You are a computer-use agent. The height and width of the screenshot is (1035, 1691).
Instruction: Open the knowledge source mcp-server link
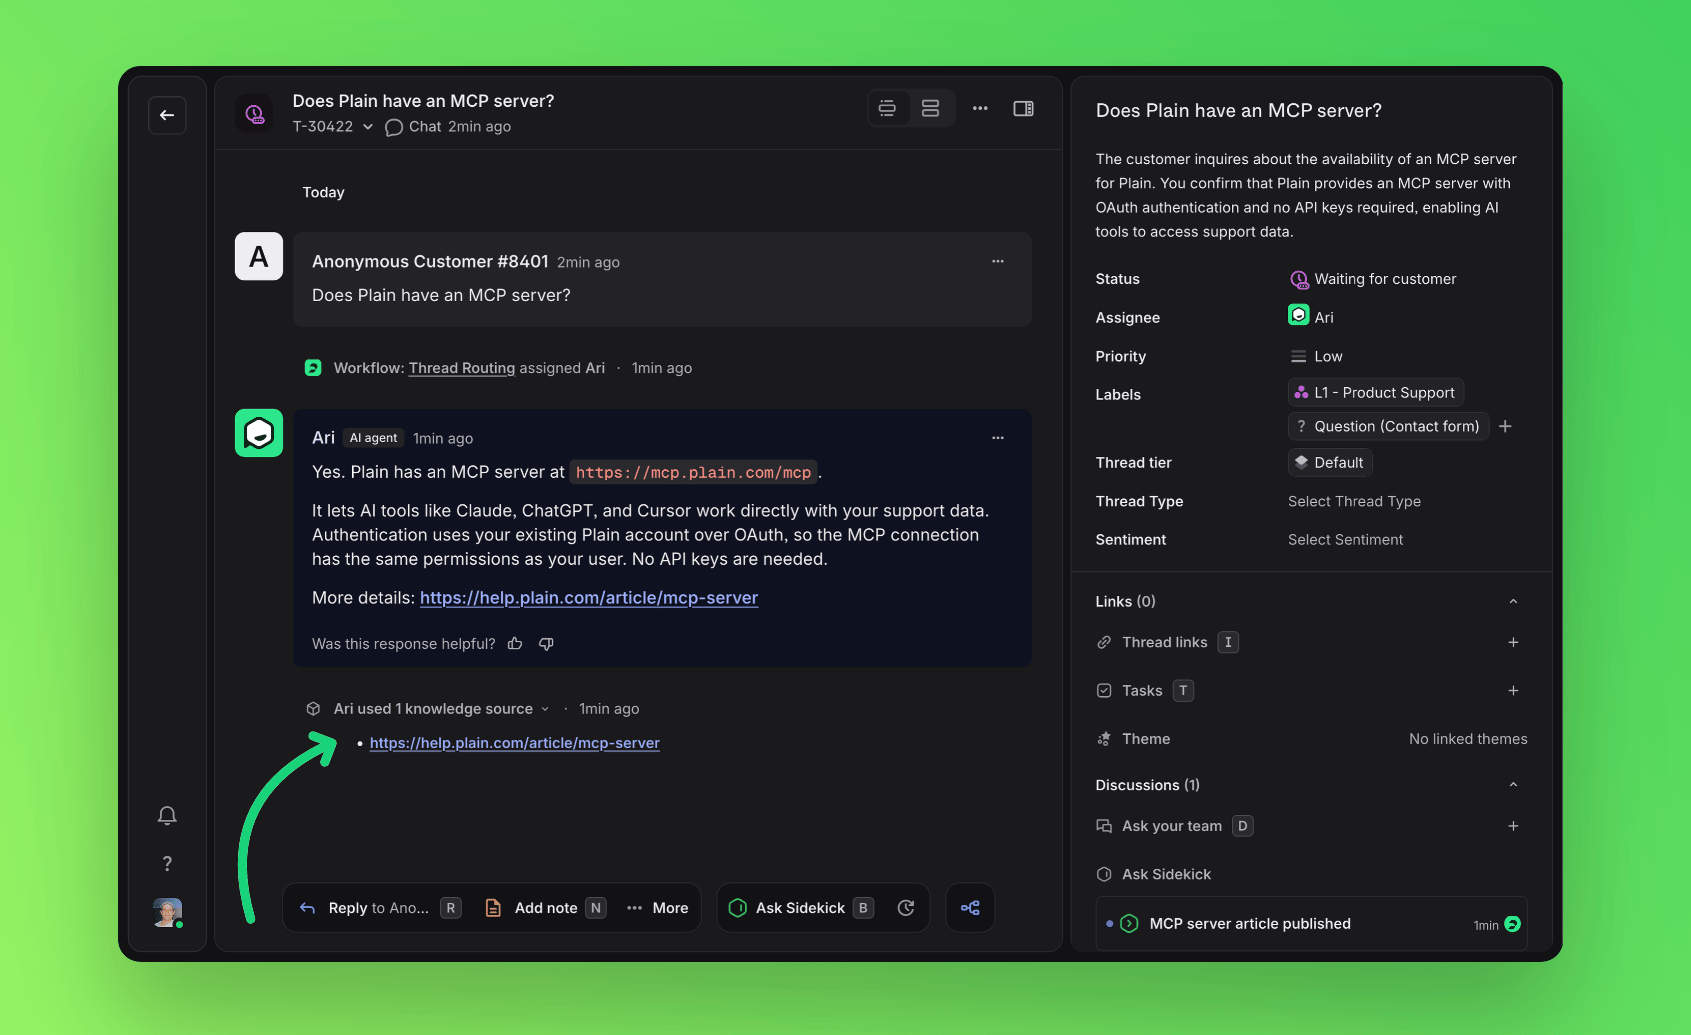click(515, 743)
